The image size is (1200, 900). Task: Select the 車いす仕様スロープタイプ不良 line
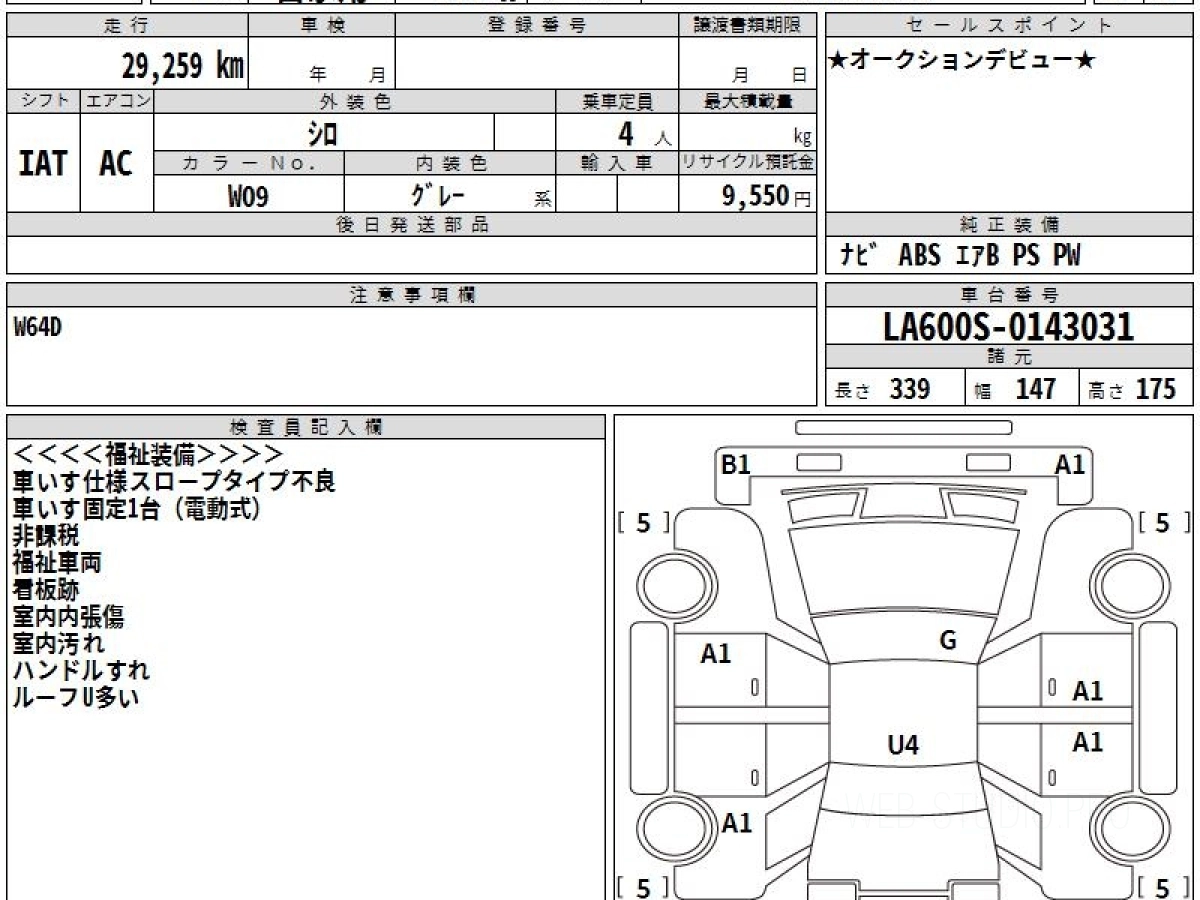(x=174, y=482)
